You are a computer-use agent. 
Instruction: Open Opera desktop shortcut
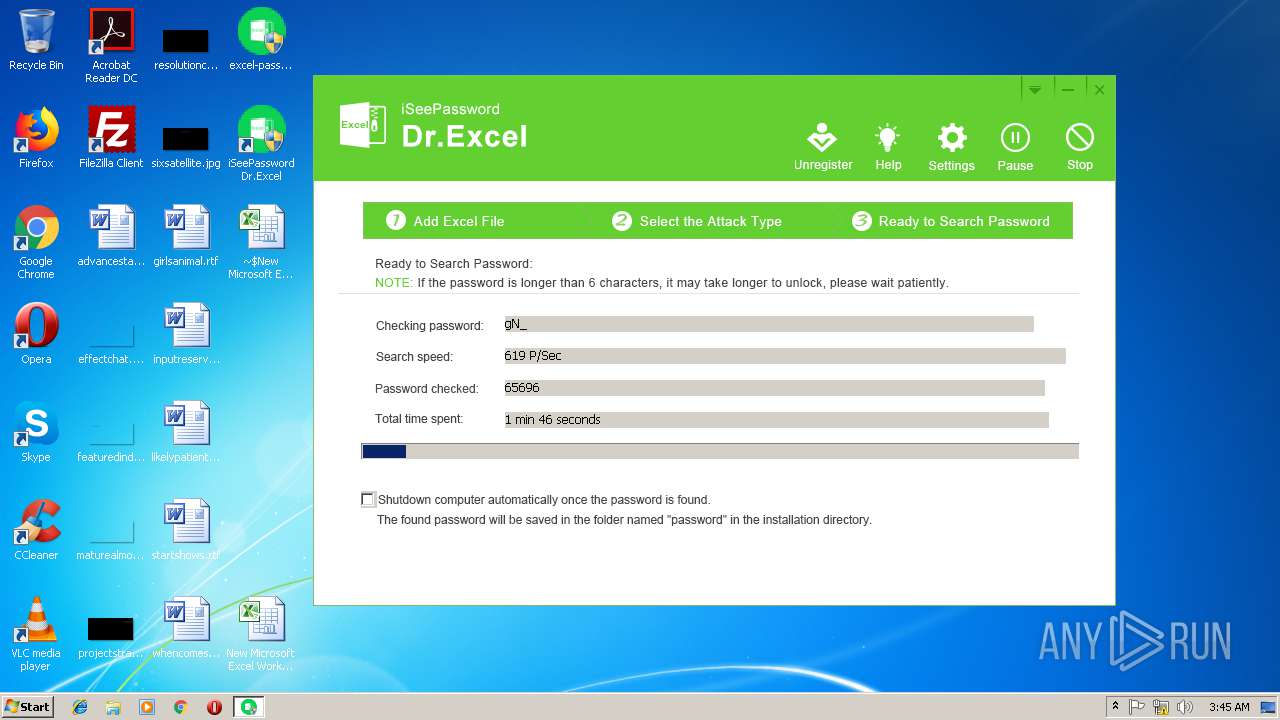tap(36, 334)
